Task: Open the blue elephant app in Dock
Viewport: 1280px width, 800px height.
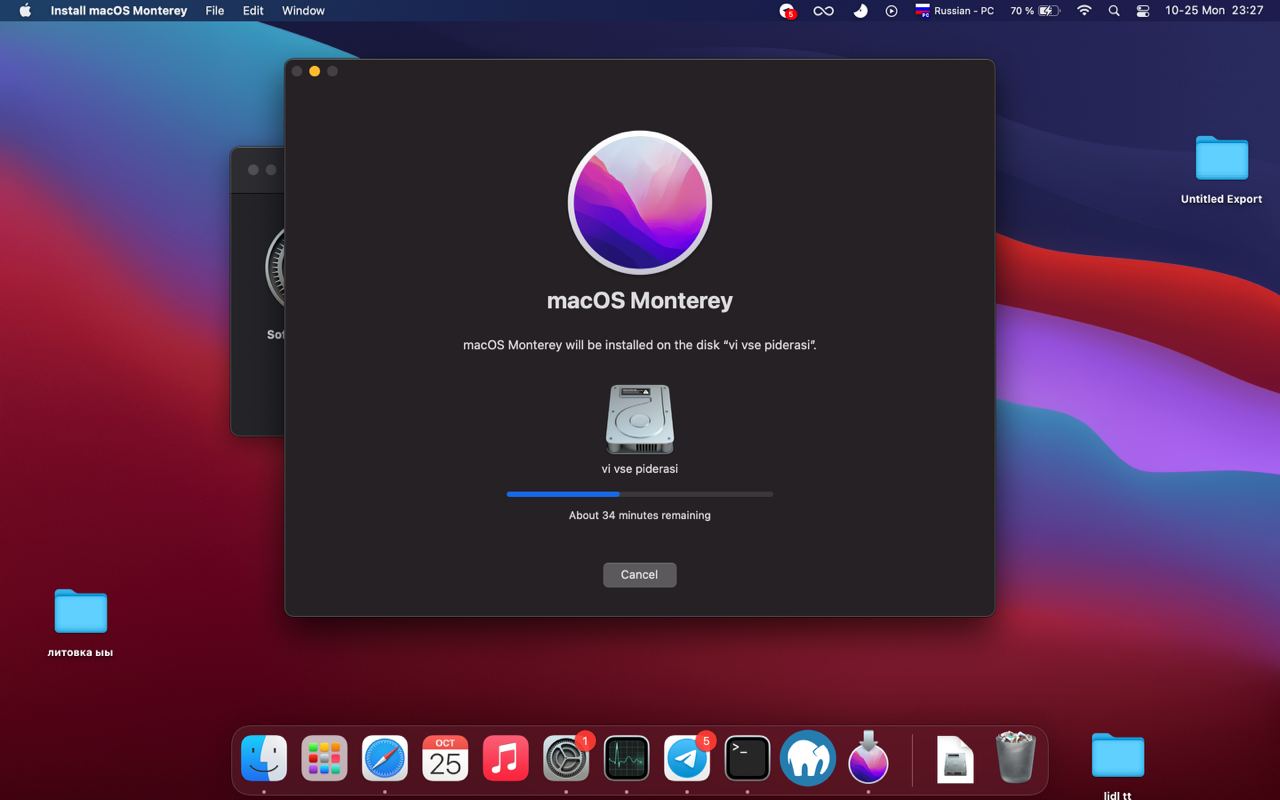Action: coord(808,759)
